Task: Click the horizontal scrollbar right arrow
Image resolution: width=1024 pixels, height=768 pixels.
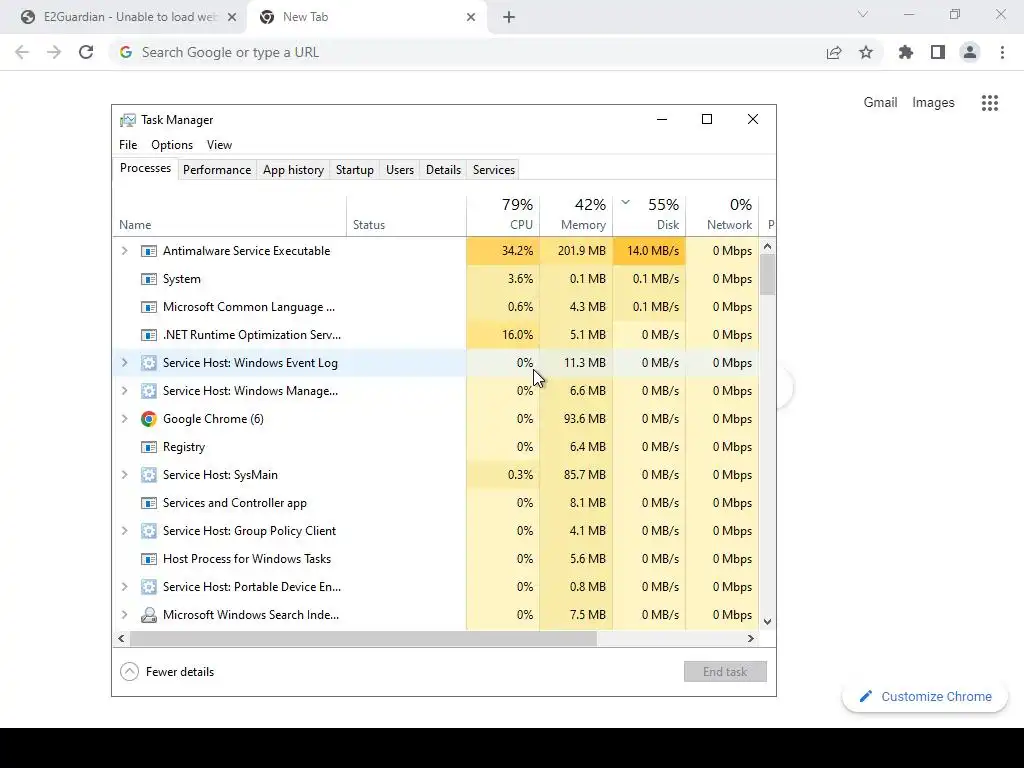Action: coord(750,639)
